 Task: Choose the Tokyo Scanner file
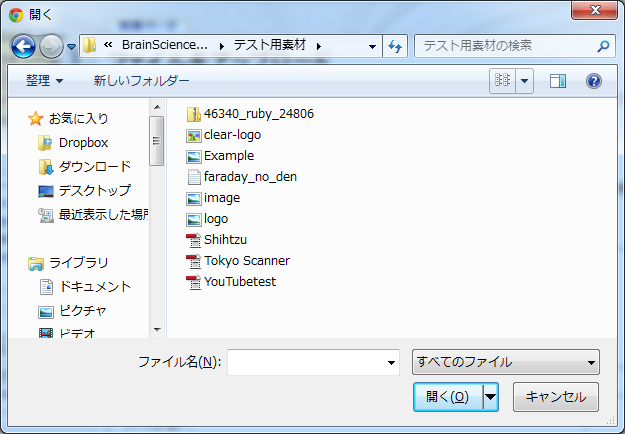(246, 261)
